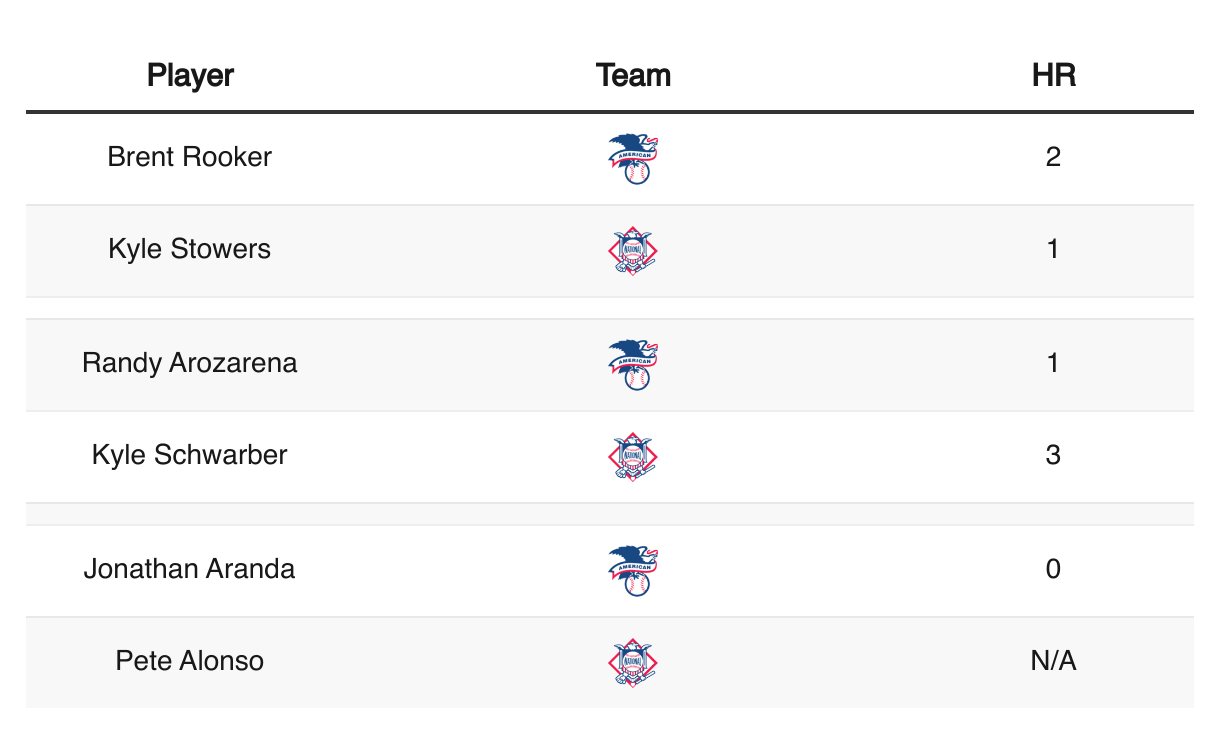This screenshot has height=734, width=1220.
Task: Click American League logo beside Jonathan Aranda
Action: pyautogui.click(x=633, y=570)
